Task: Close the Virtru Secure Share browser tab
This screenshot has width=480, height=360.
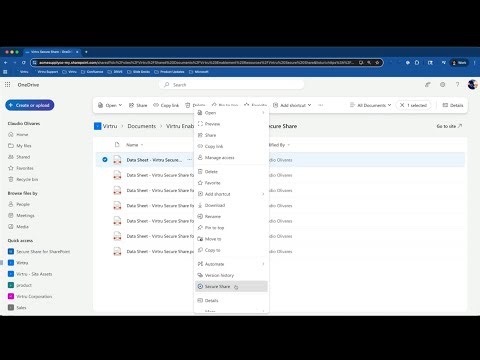Action: pyautogui.click(x=77, y=52)
